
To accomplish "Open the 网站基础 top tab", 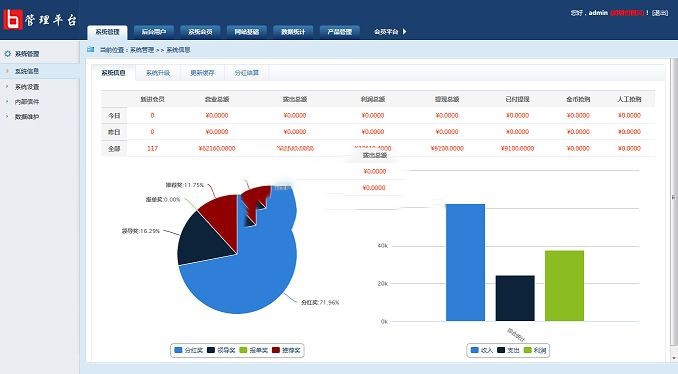I will (x=247, y=32).
